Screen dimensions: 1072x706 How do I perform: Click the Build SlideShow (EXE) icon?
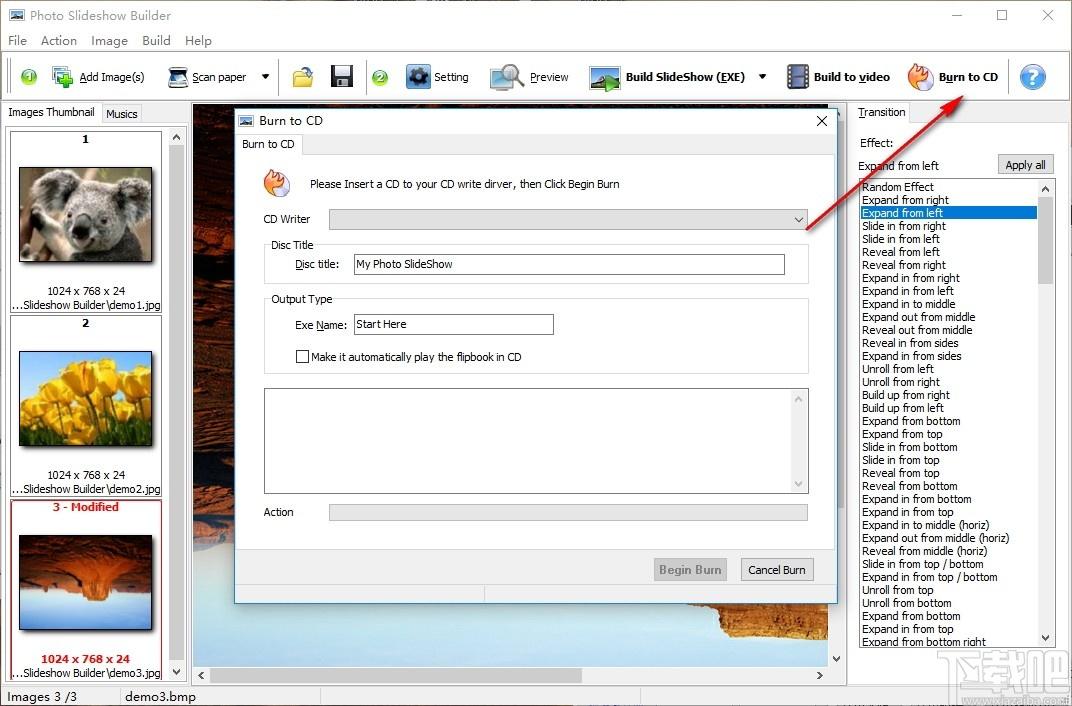click(604, 78)
